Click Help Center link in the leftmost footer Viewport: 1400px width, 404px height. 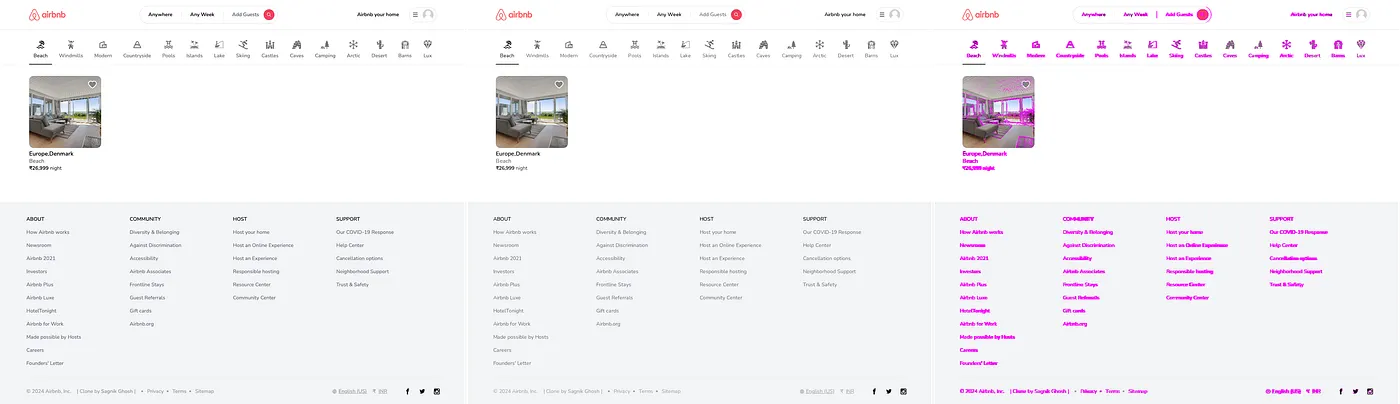(350, 245)
